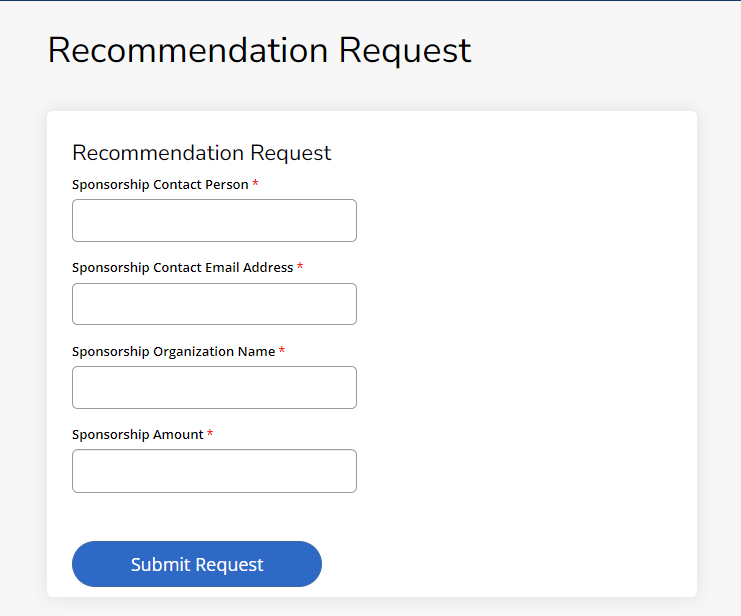The width and height of the screenshot is (741, 616).
Task: Focus the Sponsorship Contact Email Address field
Action: (x=214, y=304)
